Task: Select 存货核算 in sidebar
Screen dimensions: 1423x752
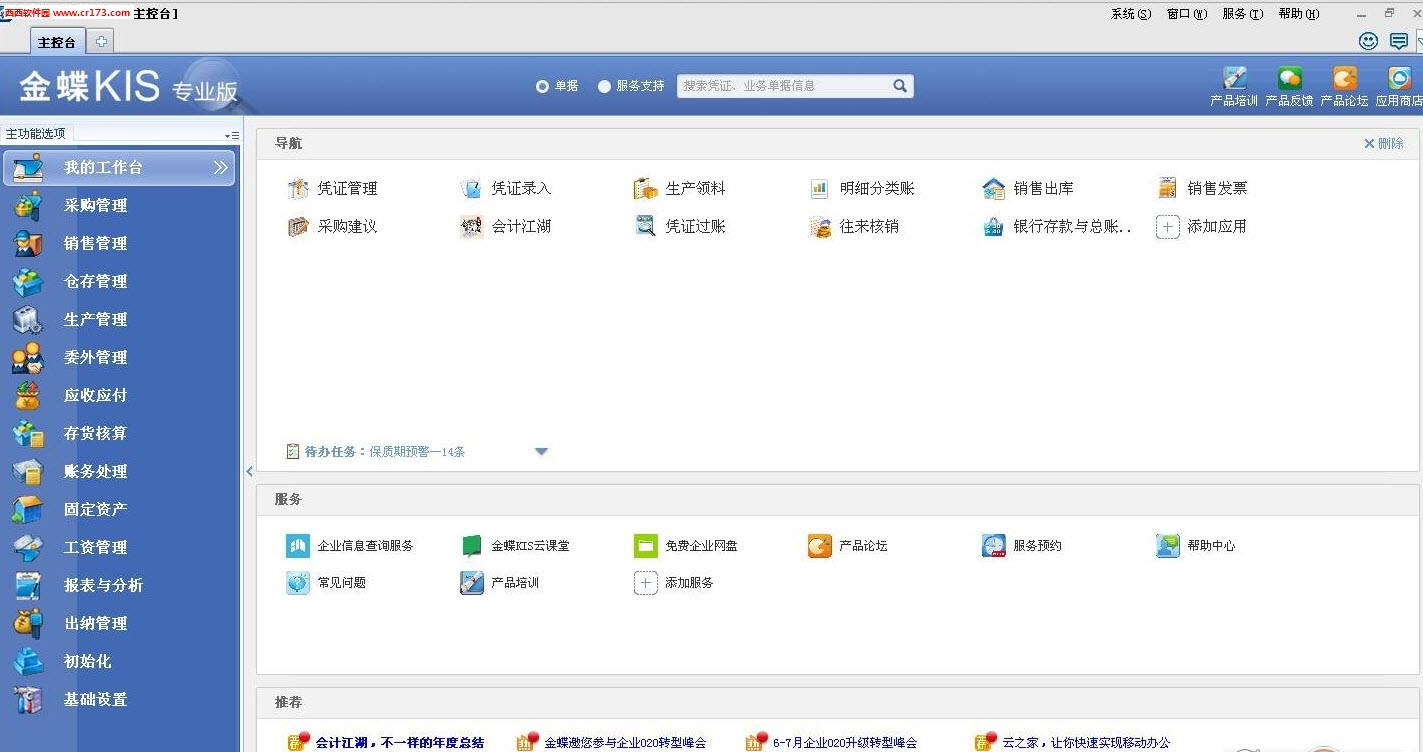Action: 120,434
